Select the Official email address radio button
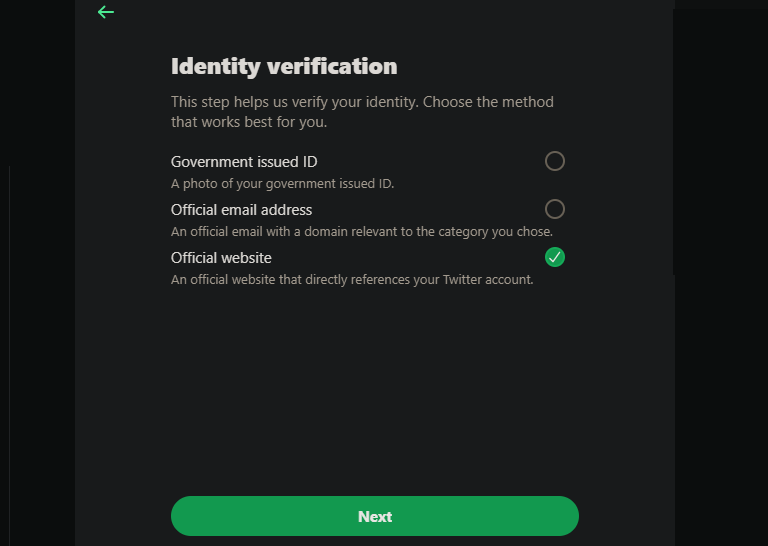This screenshot has height=546, width=768. [555, 209]
